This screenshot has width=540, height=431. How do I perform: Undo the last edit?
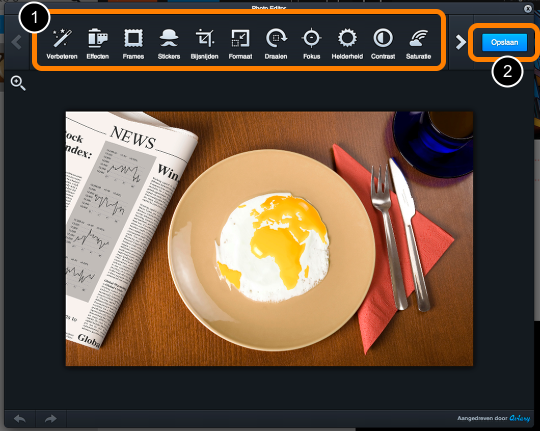(x=20, y=419)
